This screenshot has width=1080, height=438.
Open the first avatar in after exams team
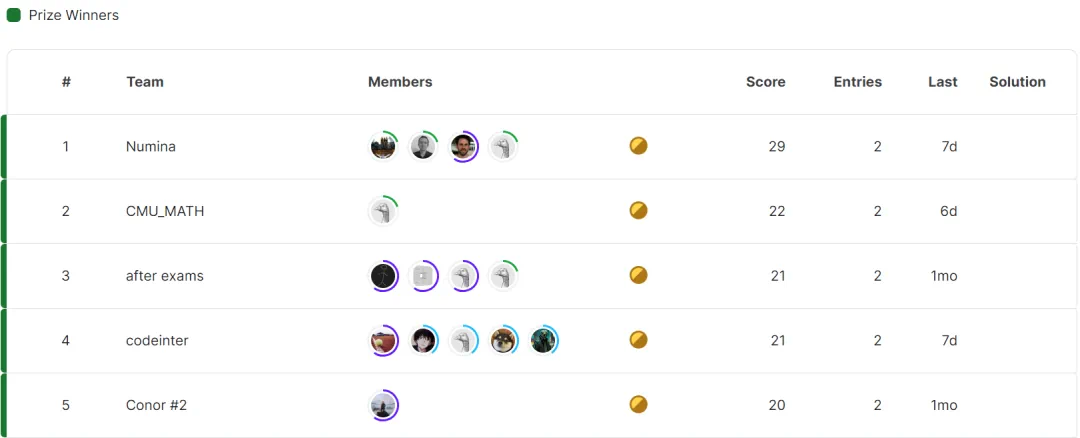pos(383,276)
